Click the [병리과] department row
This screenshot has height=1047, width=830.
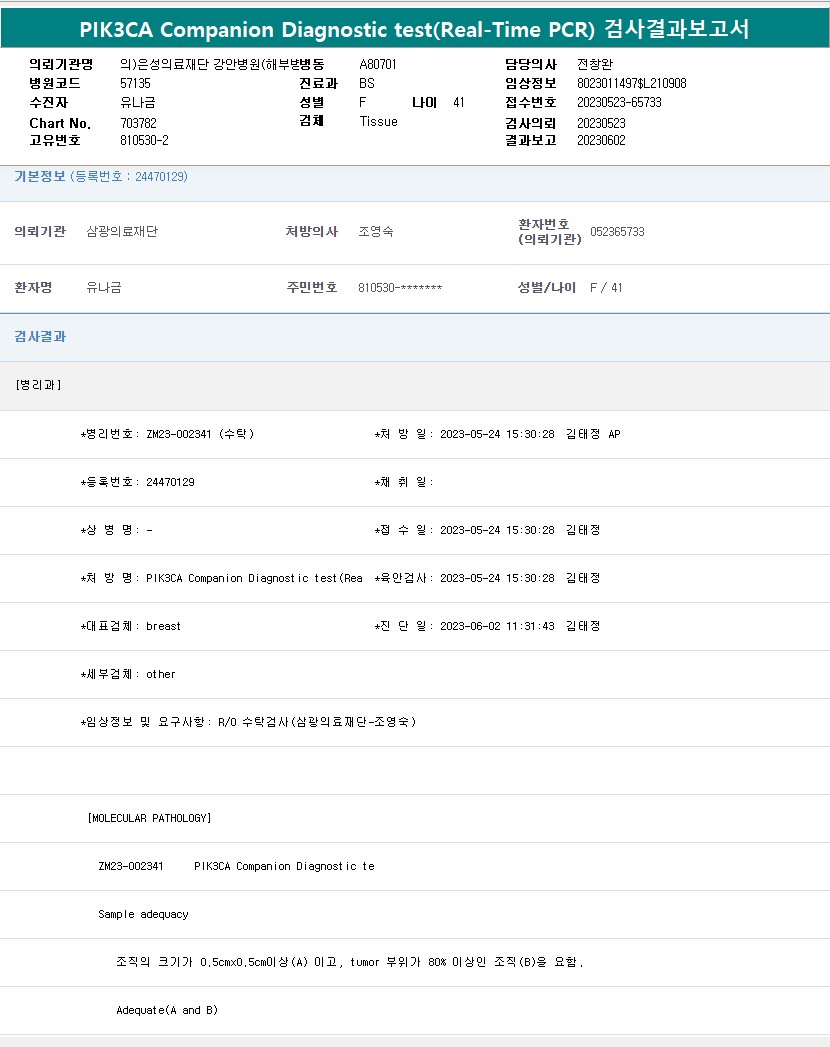(x=39, y=385)
